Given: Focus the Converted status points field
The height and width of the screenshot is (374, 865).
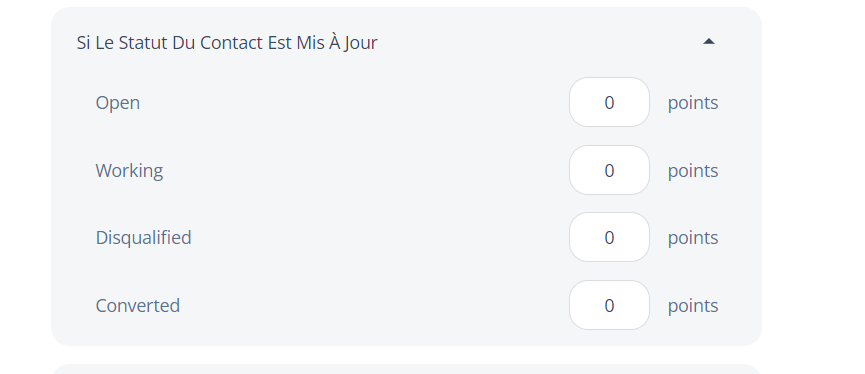Looking at the screenshot, I should coord(609,305).
